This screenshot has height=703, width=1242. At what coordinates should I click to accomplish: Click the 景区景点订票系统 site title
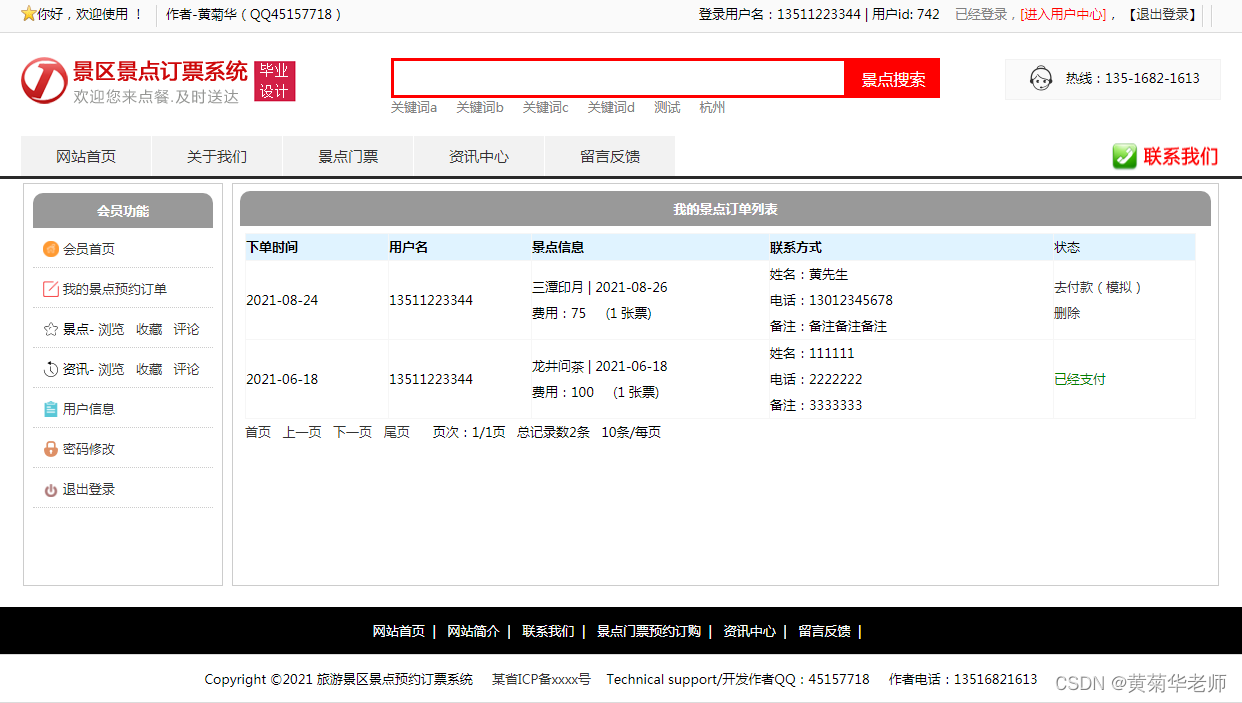pos(160,71)
